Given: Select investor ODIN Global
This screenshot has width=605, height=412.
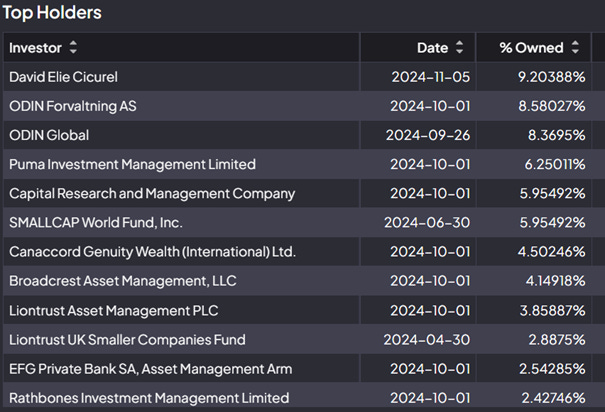Looking at the screenshot, I should pos(49,135).
